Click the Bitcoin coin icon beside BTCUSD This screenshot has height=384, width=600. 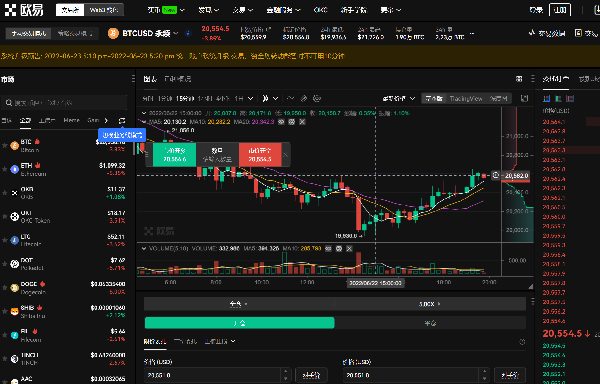point(113,33)
